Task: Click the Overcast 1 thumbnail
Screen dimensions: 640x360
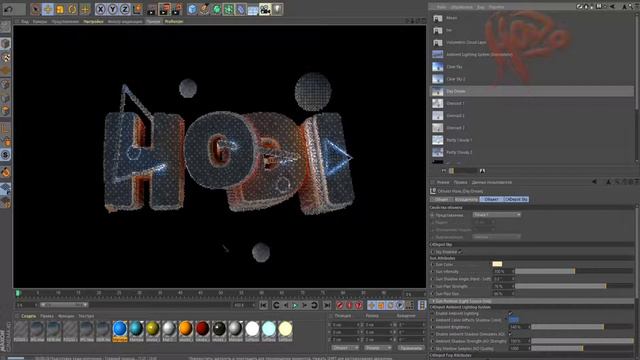Action: tap(438, 103)
